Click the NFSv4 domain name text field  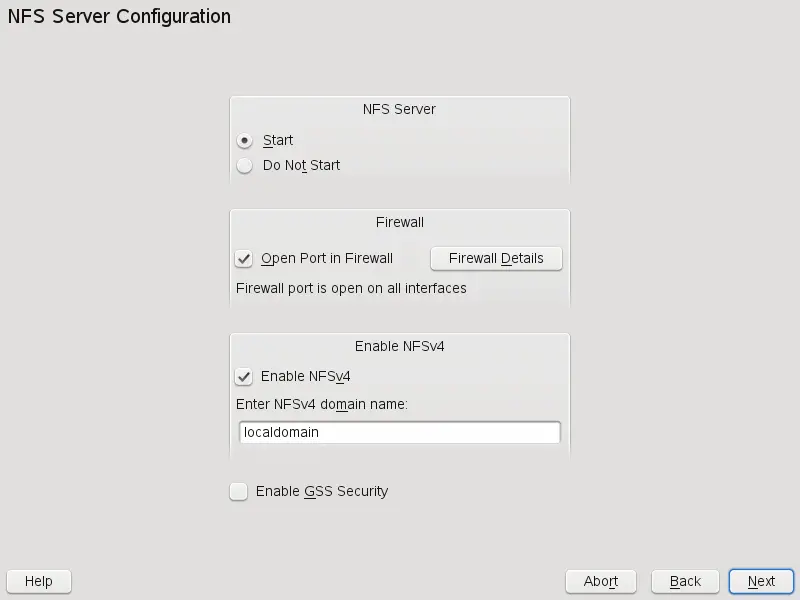pos(400,433)
